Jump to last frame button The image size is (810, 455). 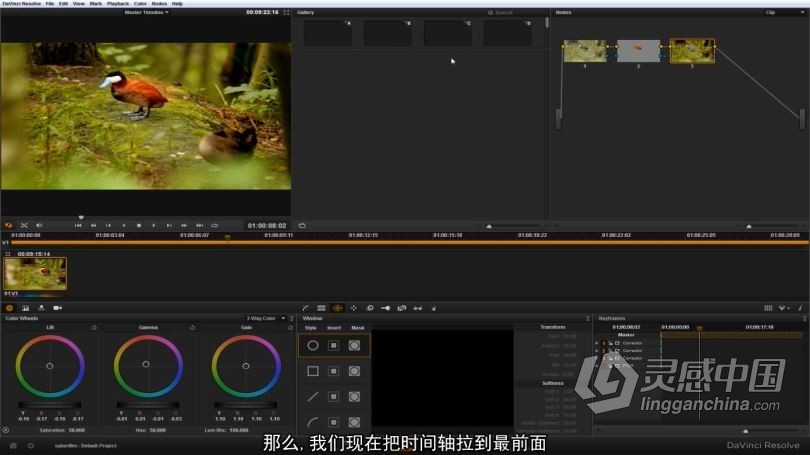[199, 226]
